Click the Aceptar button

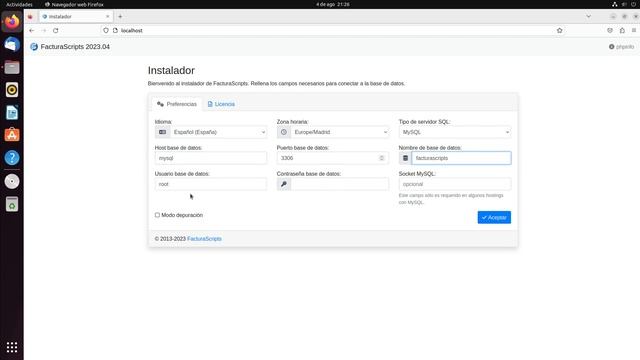click(494, 217)
